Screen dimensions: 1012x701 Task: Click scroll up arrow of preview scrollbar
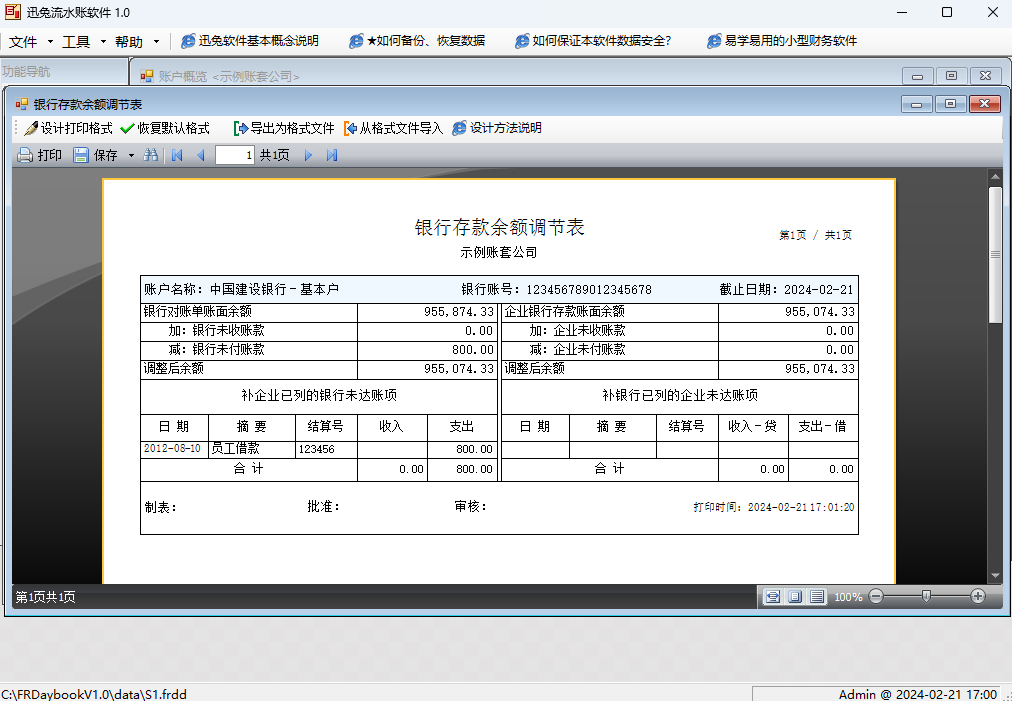point(995,176)
